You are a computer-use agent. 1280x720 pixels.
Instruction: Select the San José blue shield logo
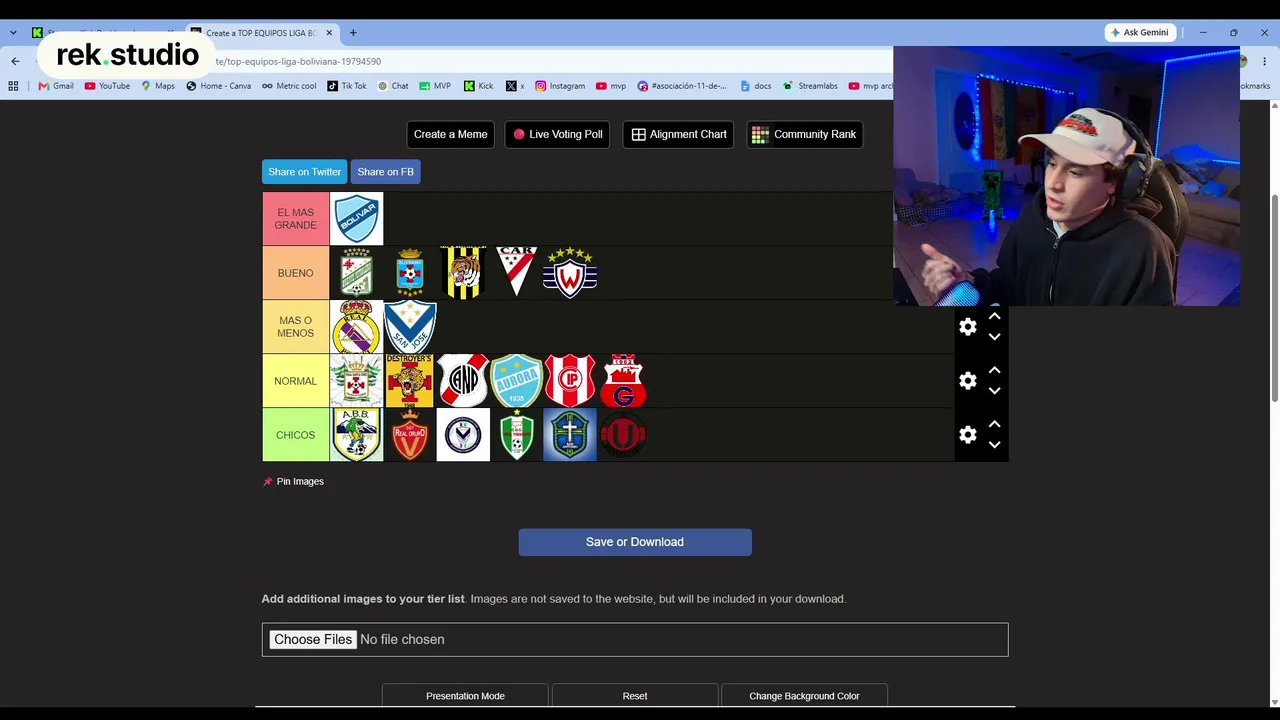410,327
